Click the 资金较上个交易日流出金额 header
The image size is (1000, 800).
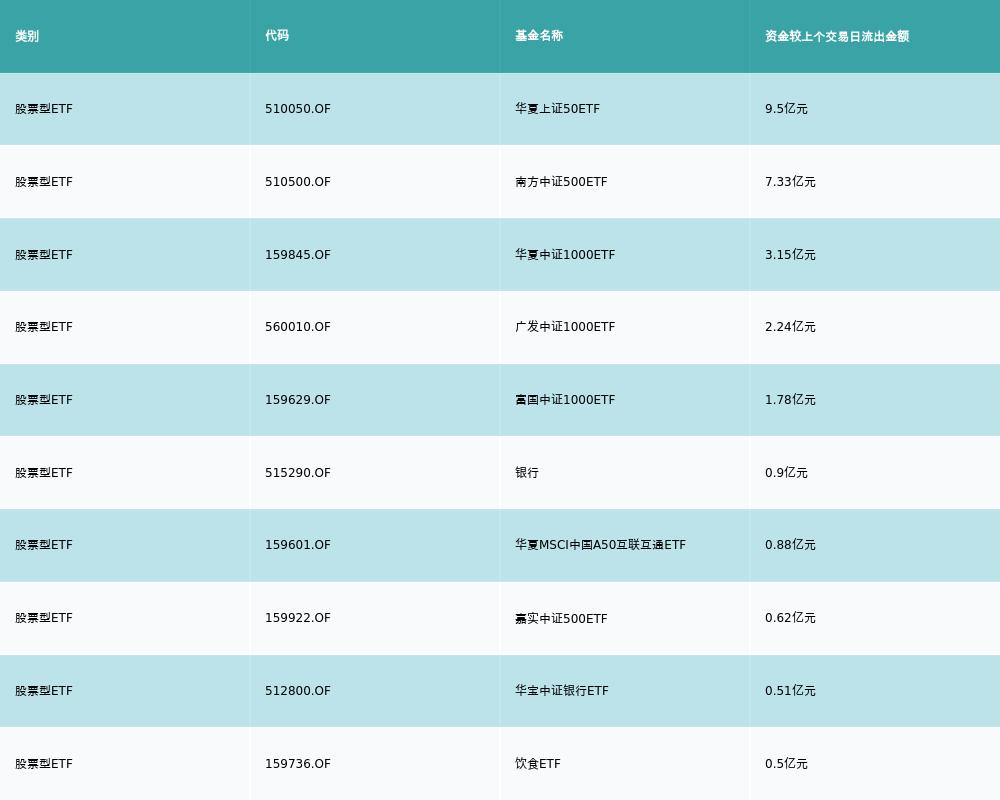(837, 36)
